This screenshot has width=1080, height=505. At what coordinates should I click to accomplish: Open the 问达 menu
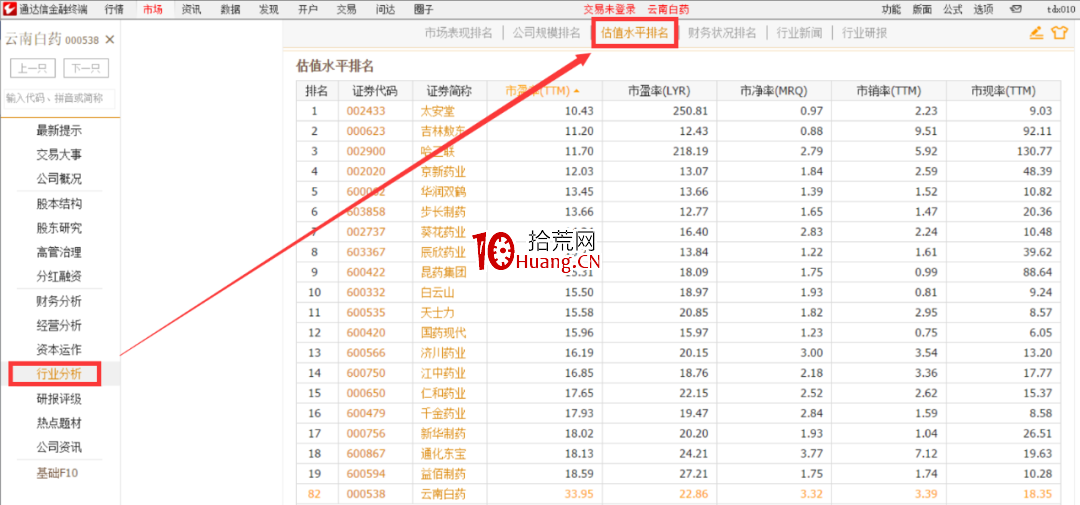[x=385, y=10]
